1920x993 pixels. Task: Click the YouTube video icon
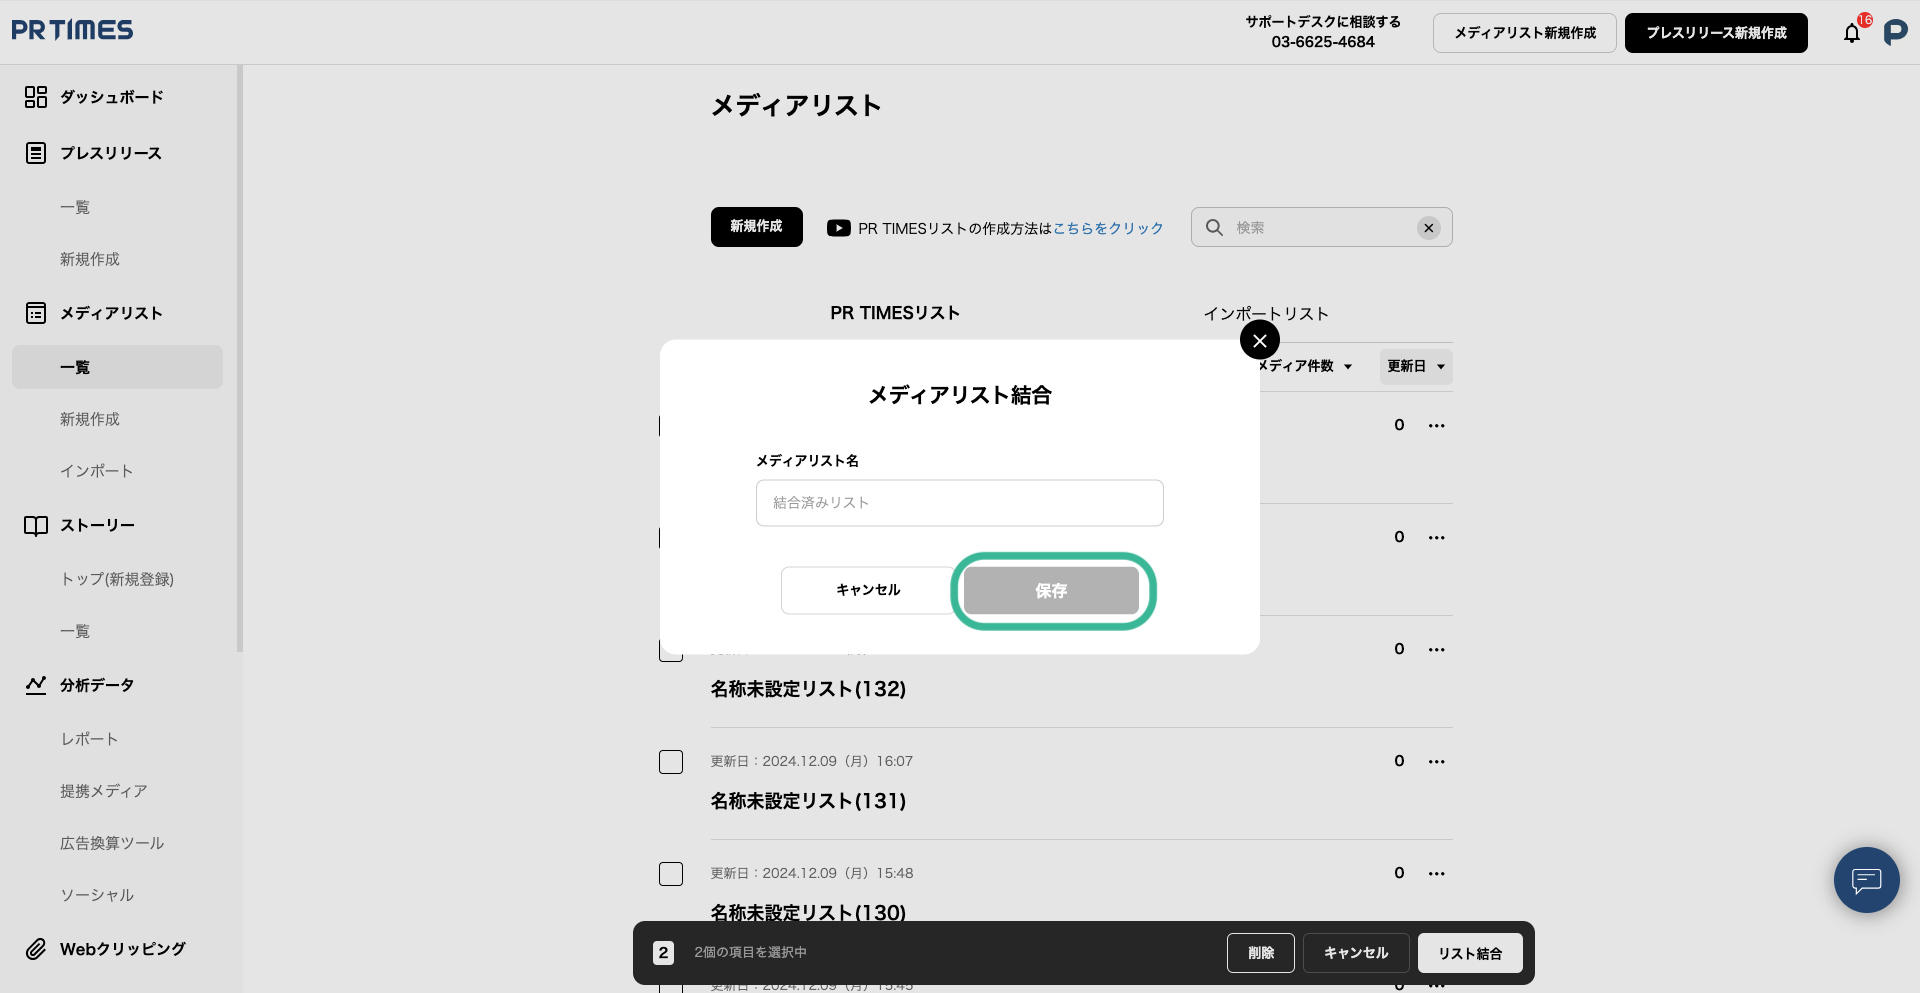tap(838, 228)
